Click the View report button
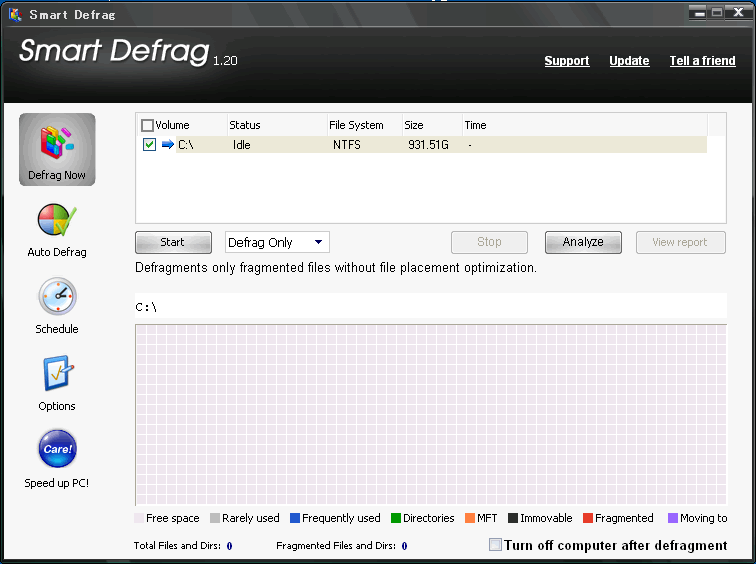Screen dimensions: 756x564 click(x=680, y=242)
